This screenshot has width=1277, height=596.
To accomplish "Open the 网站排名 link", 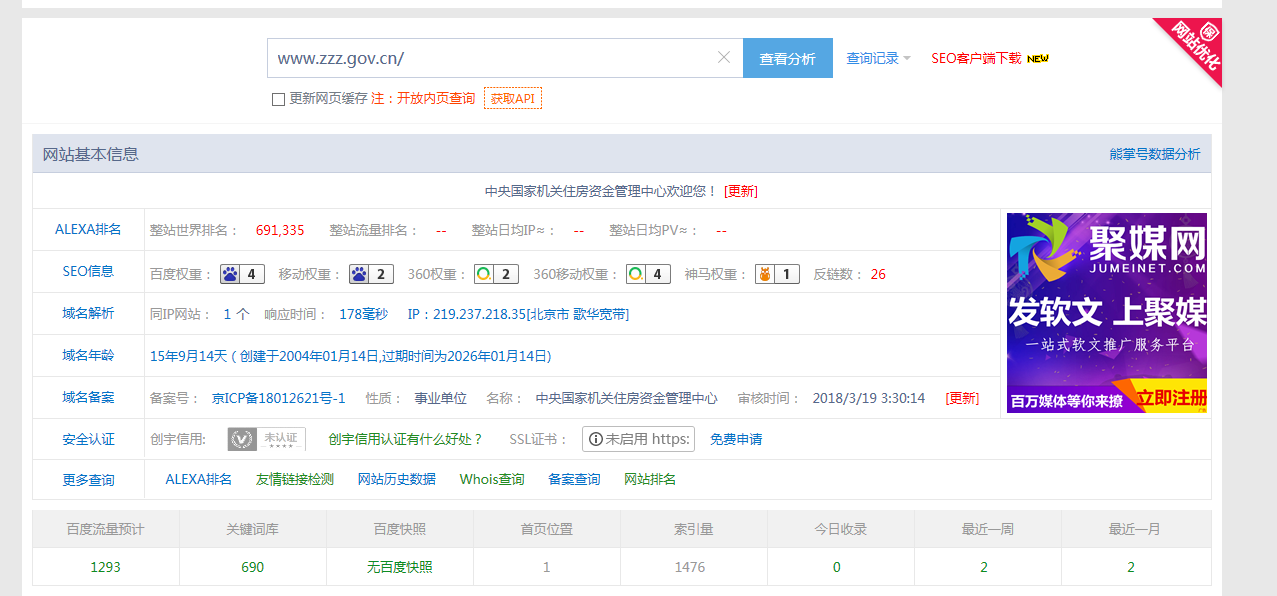I will pyautogui.click(x=650, y=479).
